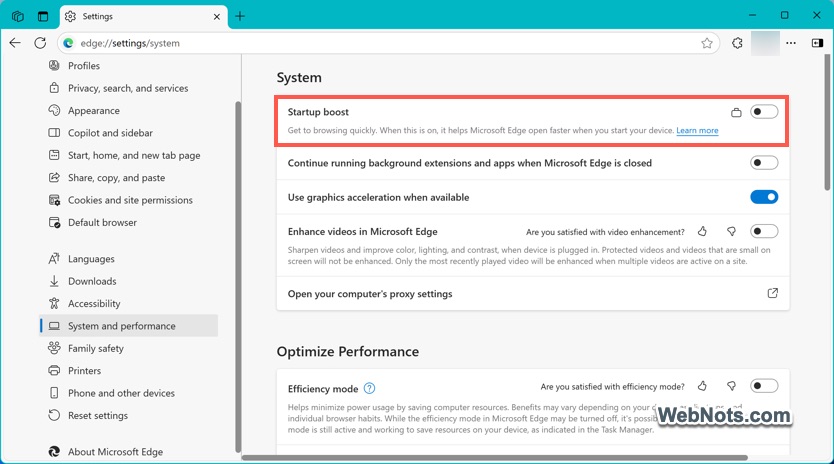Give thumbs down for efficiency mode

(x=731, y=386)
